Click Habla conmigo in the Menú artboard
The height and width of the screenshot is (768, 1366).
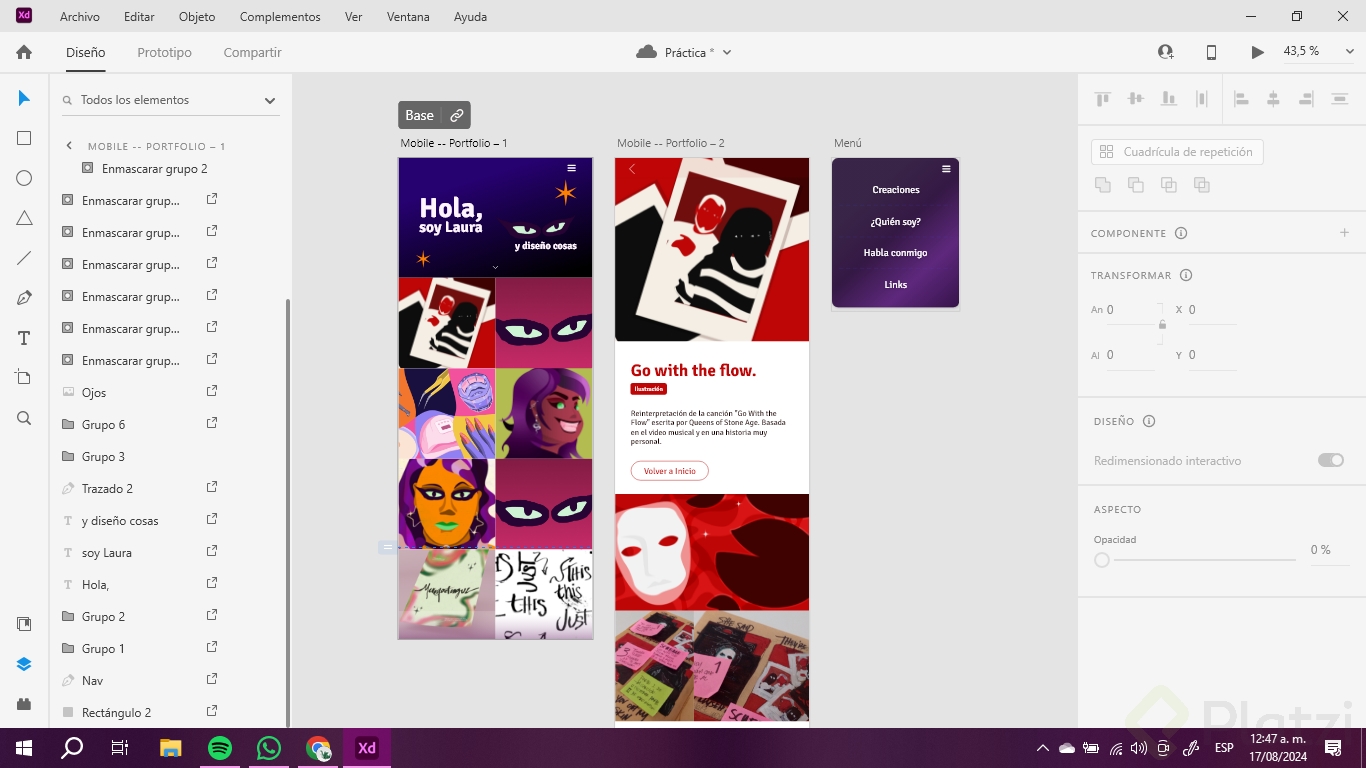896,253
